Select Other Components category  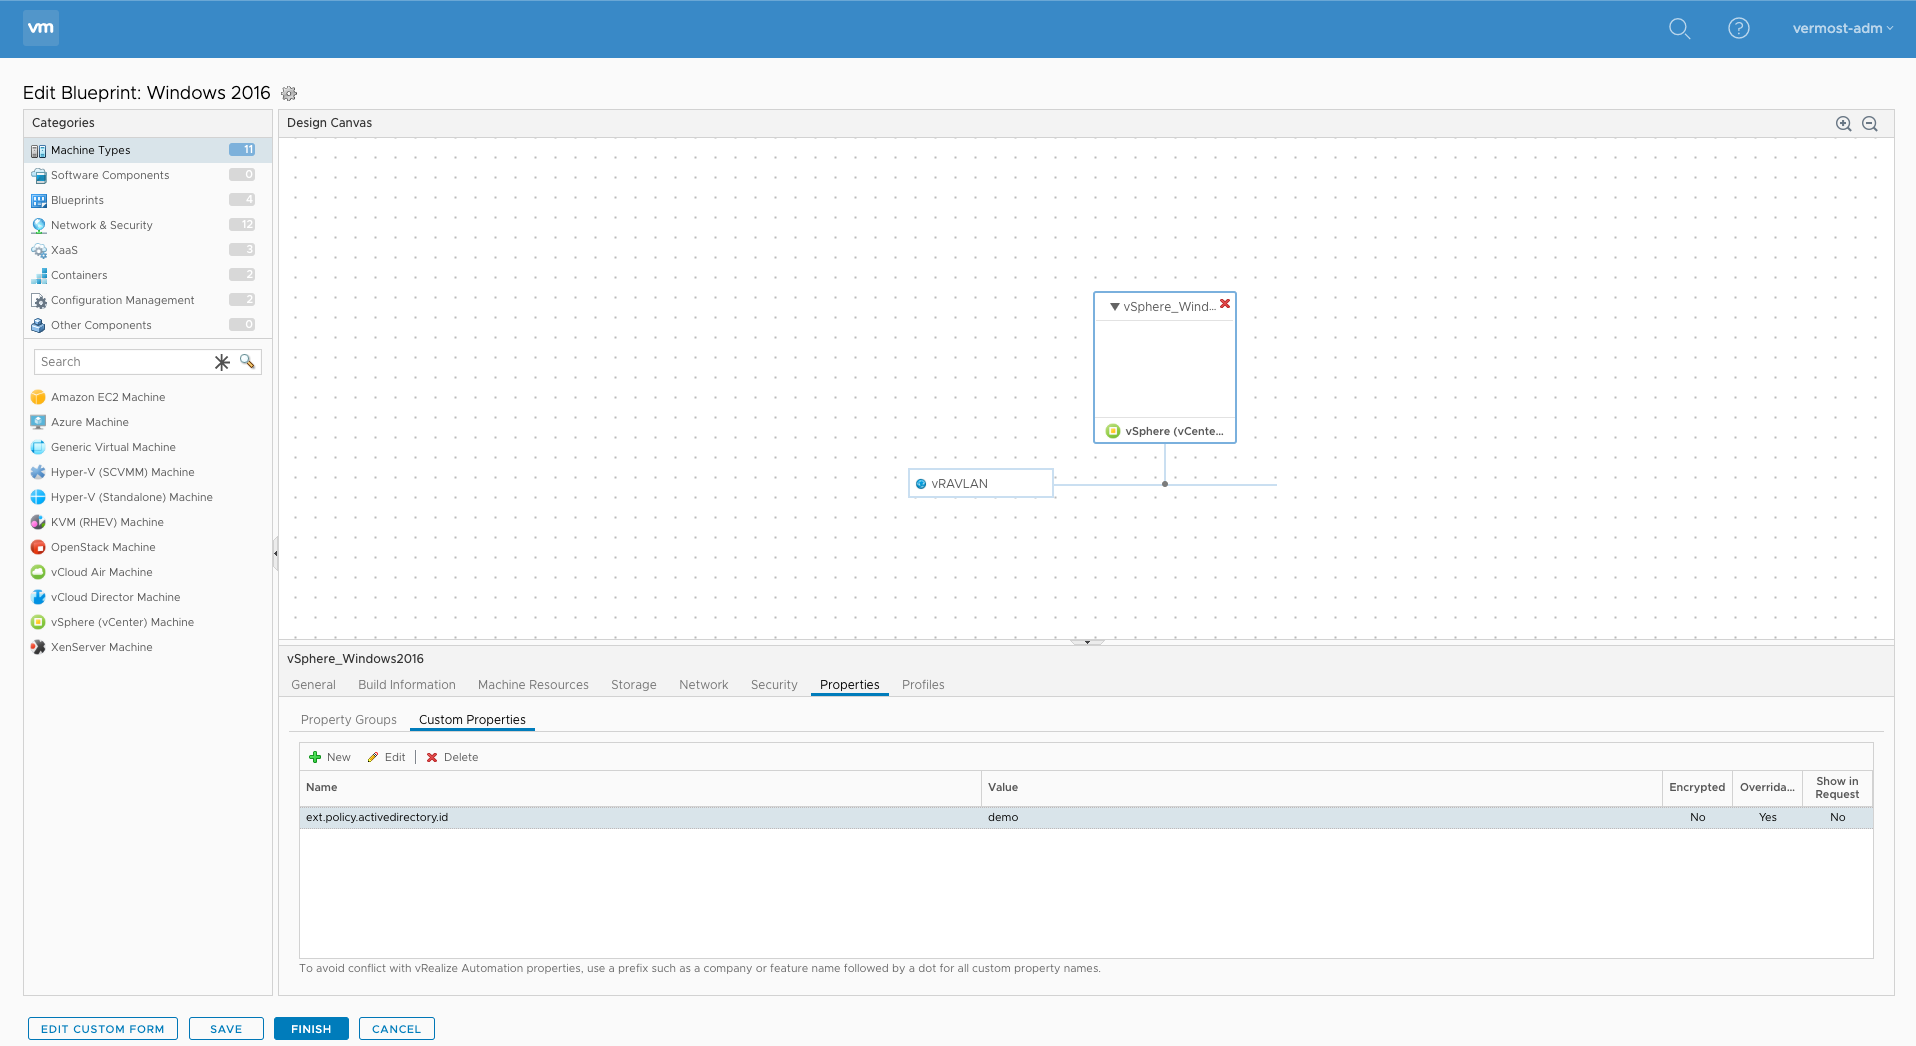click(148, 325)
